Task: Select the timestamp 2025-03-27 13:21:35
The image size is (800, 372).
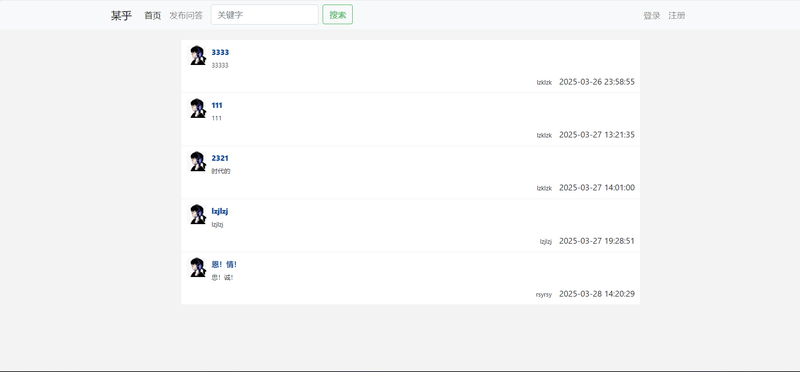Action: [x=597, y=135]
